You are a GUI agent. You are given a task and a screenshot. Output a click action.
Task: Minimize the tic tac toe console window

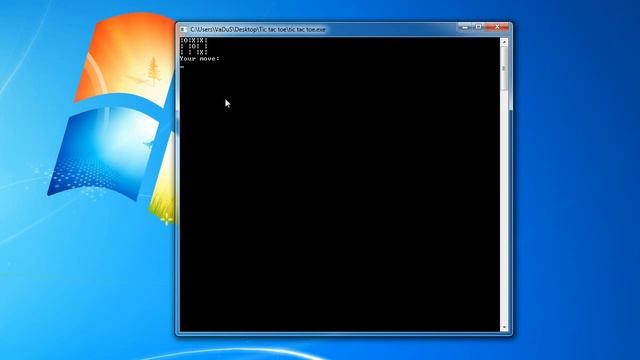pos(464,27)
